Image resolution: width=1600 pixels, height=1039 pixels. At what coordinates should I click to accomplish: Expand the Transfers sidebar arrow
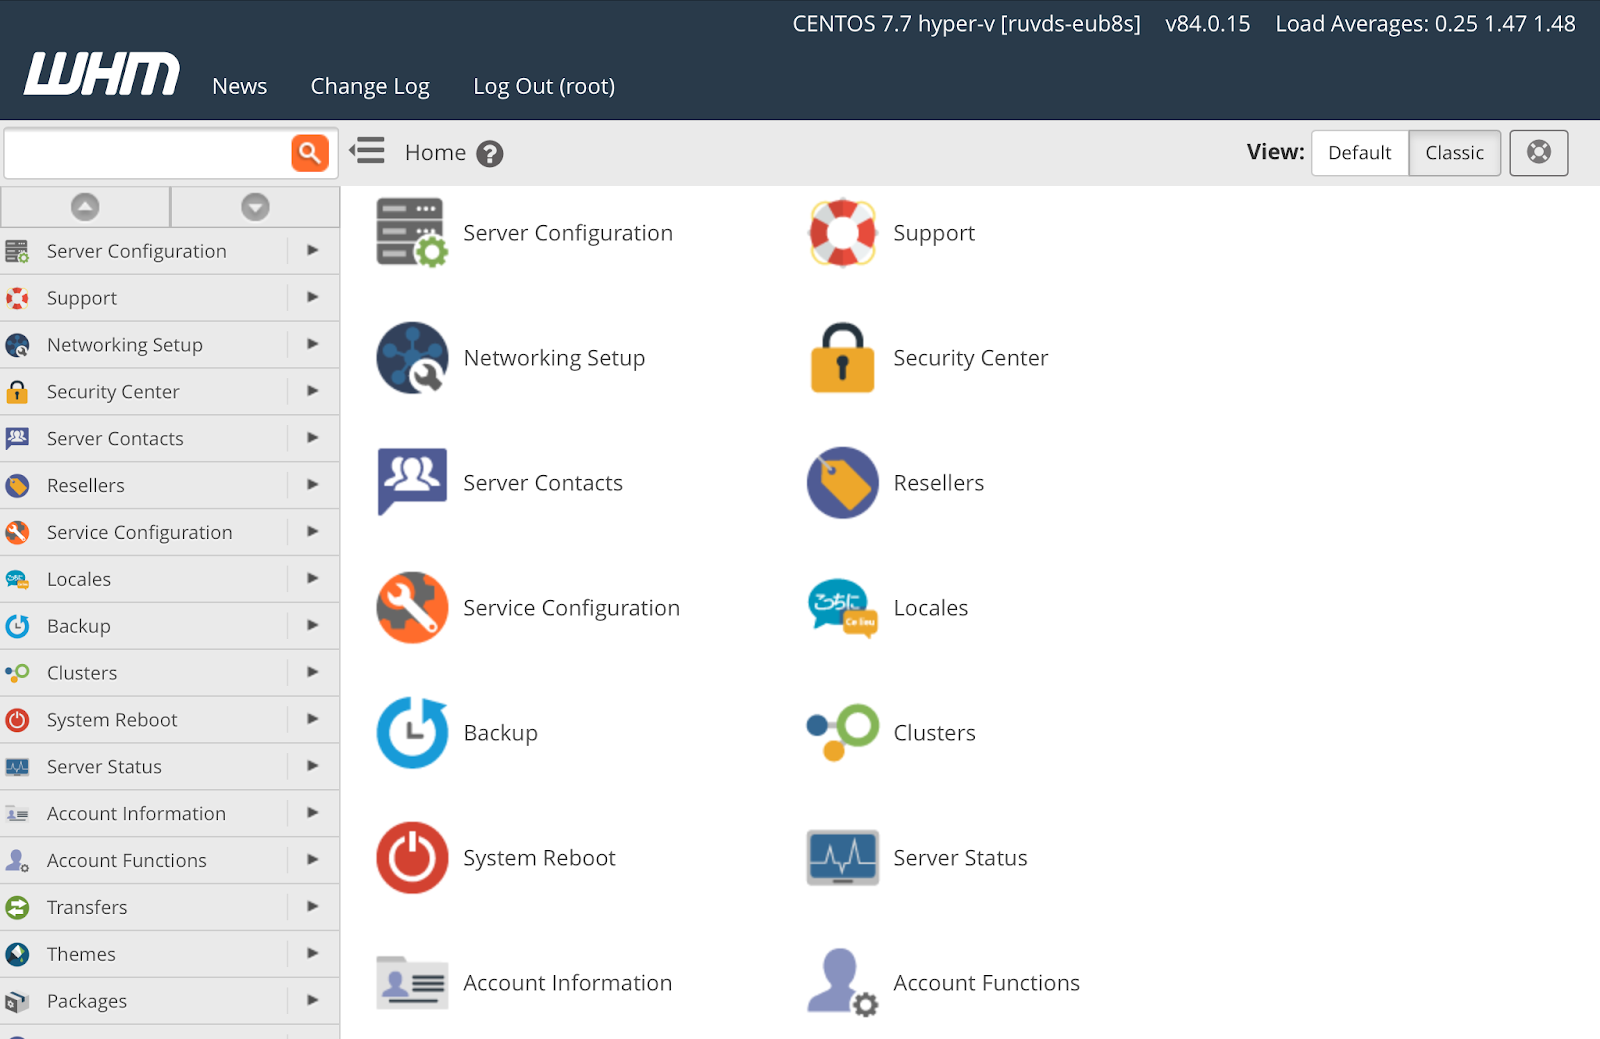click(313, 906)
